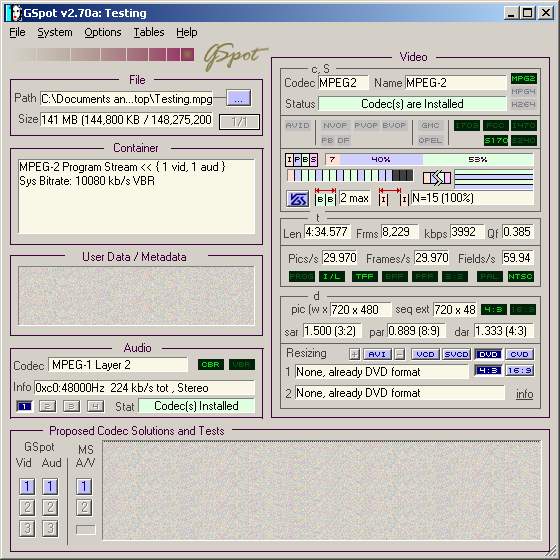
Task: Click the NTSC standard indicator
Action: (520, 276)
